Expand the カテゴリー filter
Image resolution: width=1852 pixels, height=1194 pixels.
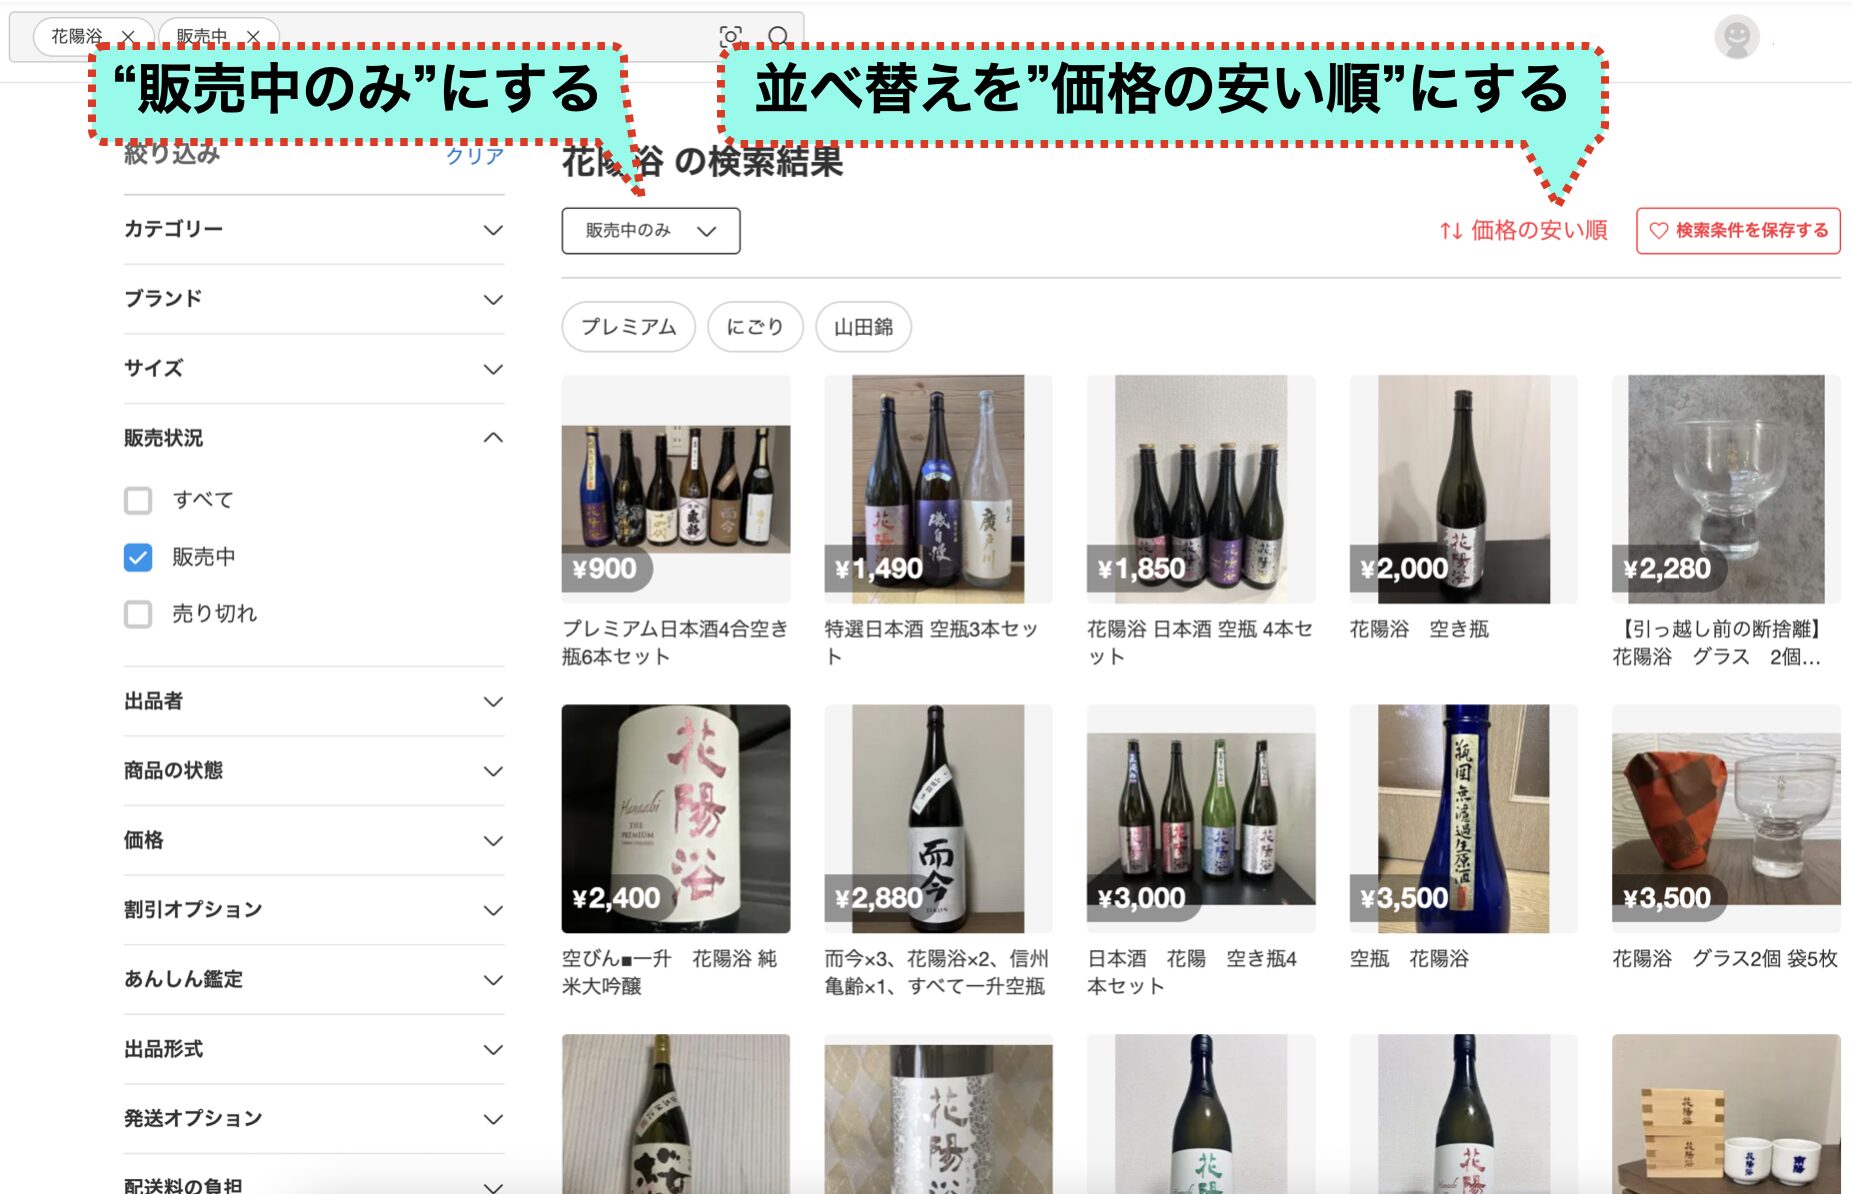314,230
